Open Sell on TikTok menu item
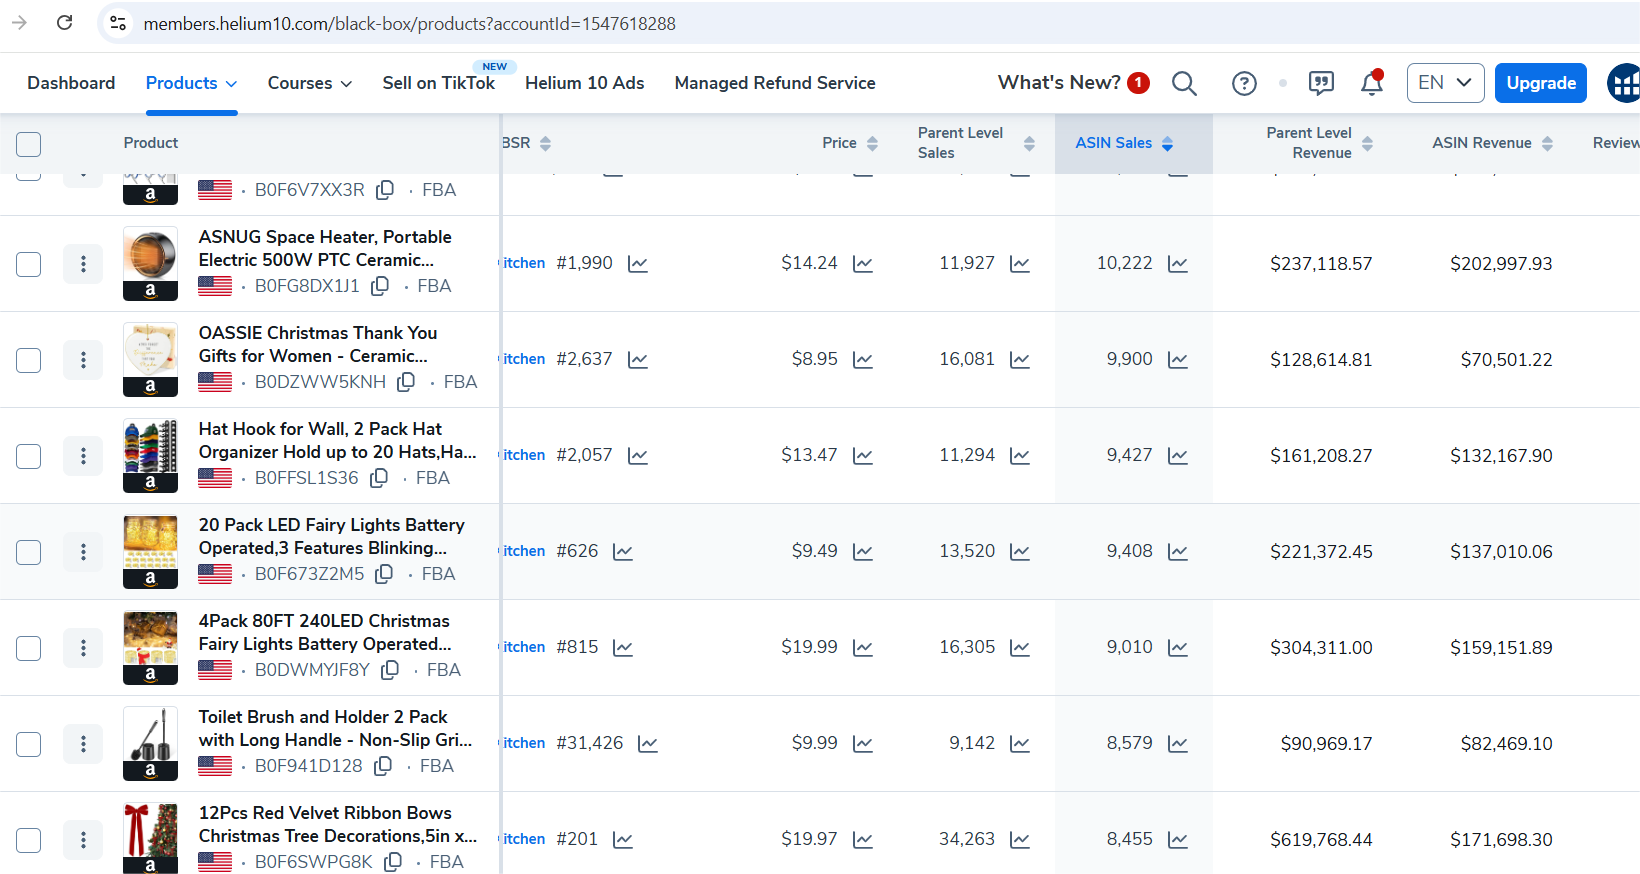 coord(438,83)
